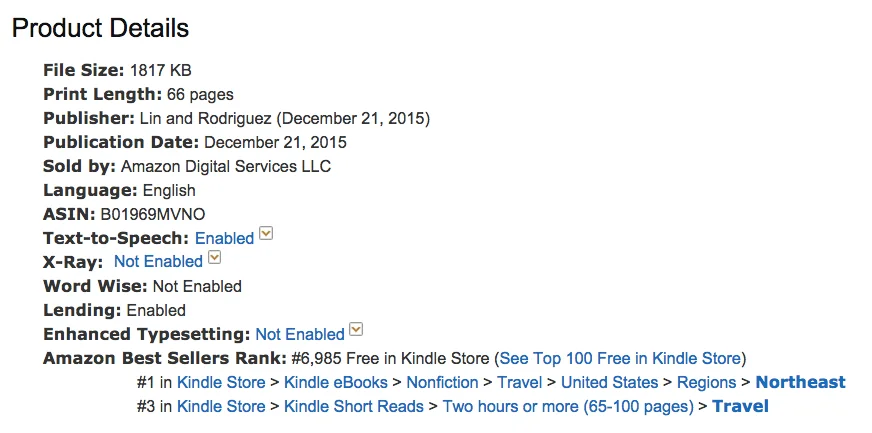Go to the Kindle eBooks category

point(336,382)
